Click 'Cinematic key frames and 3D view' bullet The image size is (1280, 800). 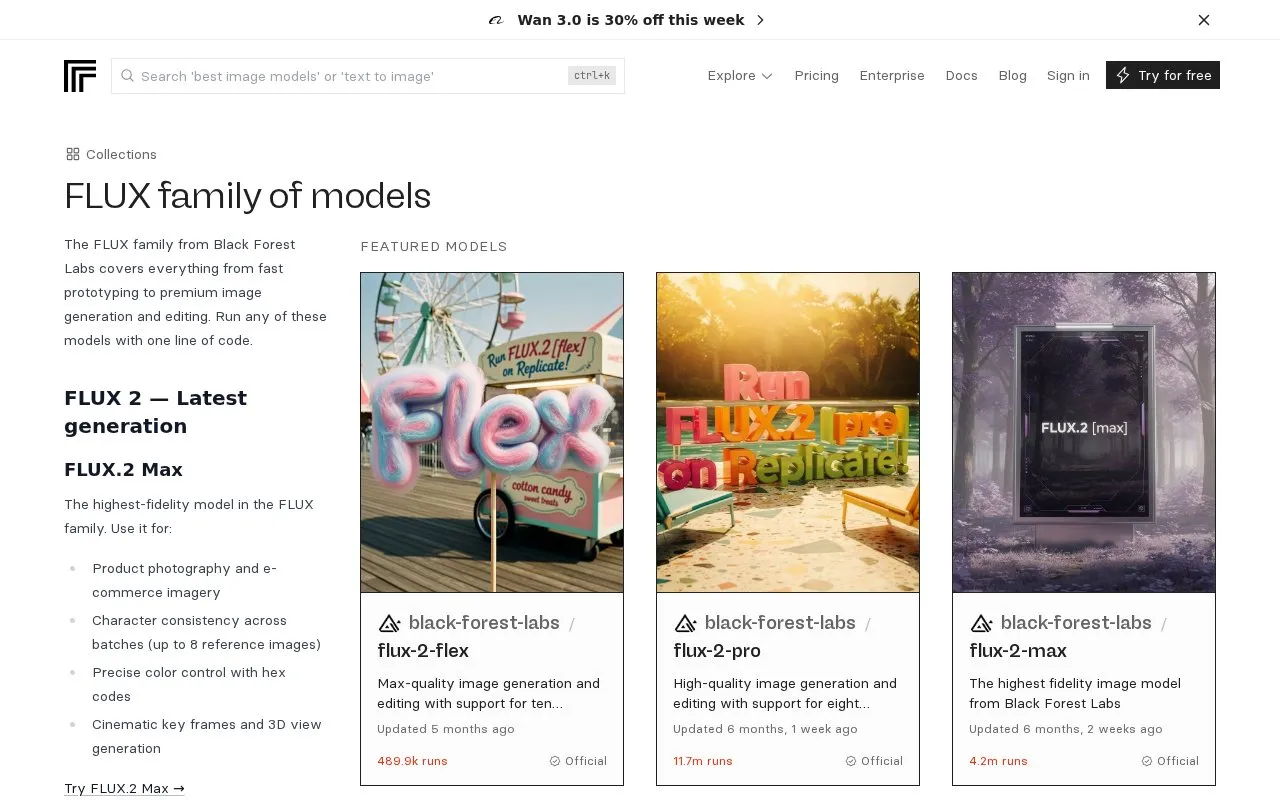pyautogui.click(x=207, y=736)
